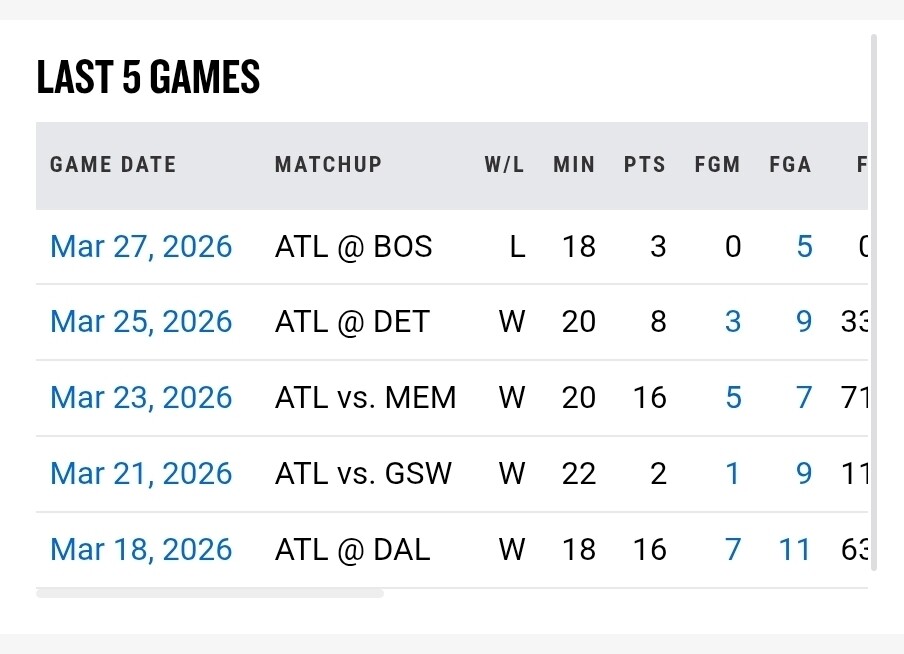The width and height of the screenshot is (904, 654).
Task: Open the Mar 21, 2026 game link
Action: [141, 473]
